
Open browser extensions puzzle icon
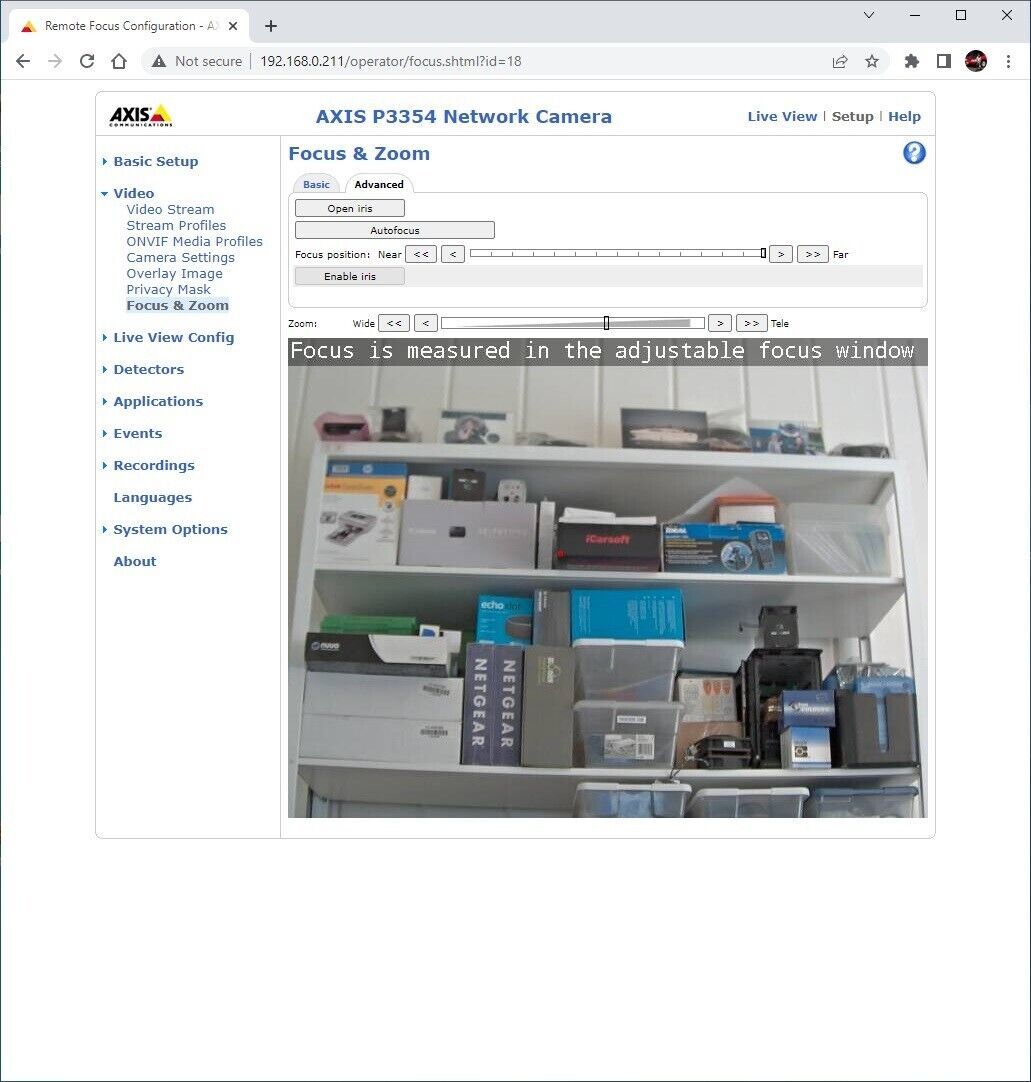(912, 61)
